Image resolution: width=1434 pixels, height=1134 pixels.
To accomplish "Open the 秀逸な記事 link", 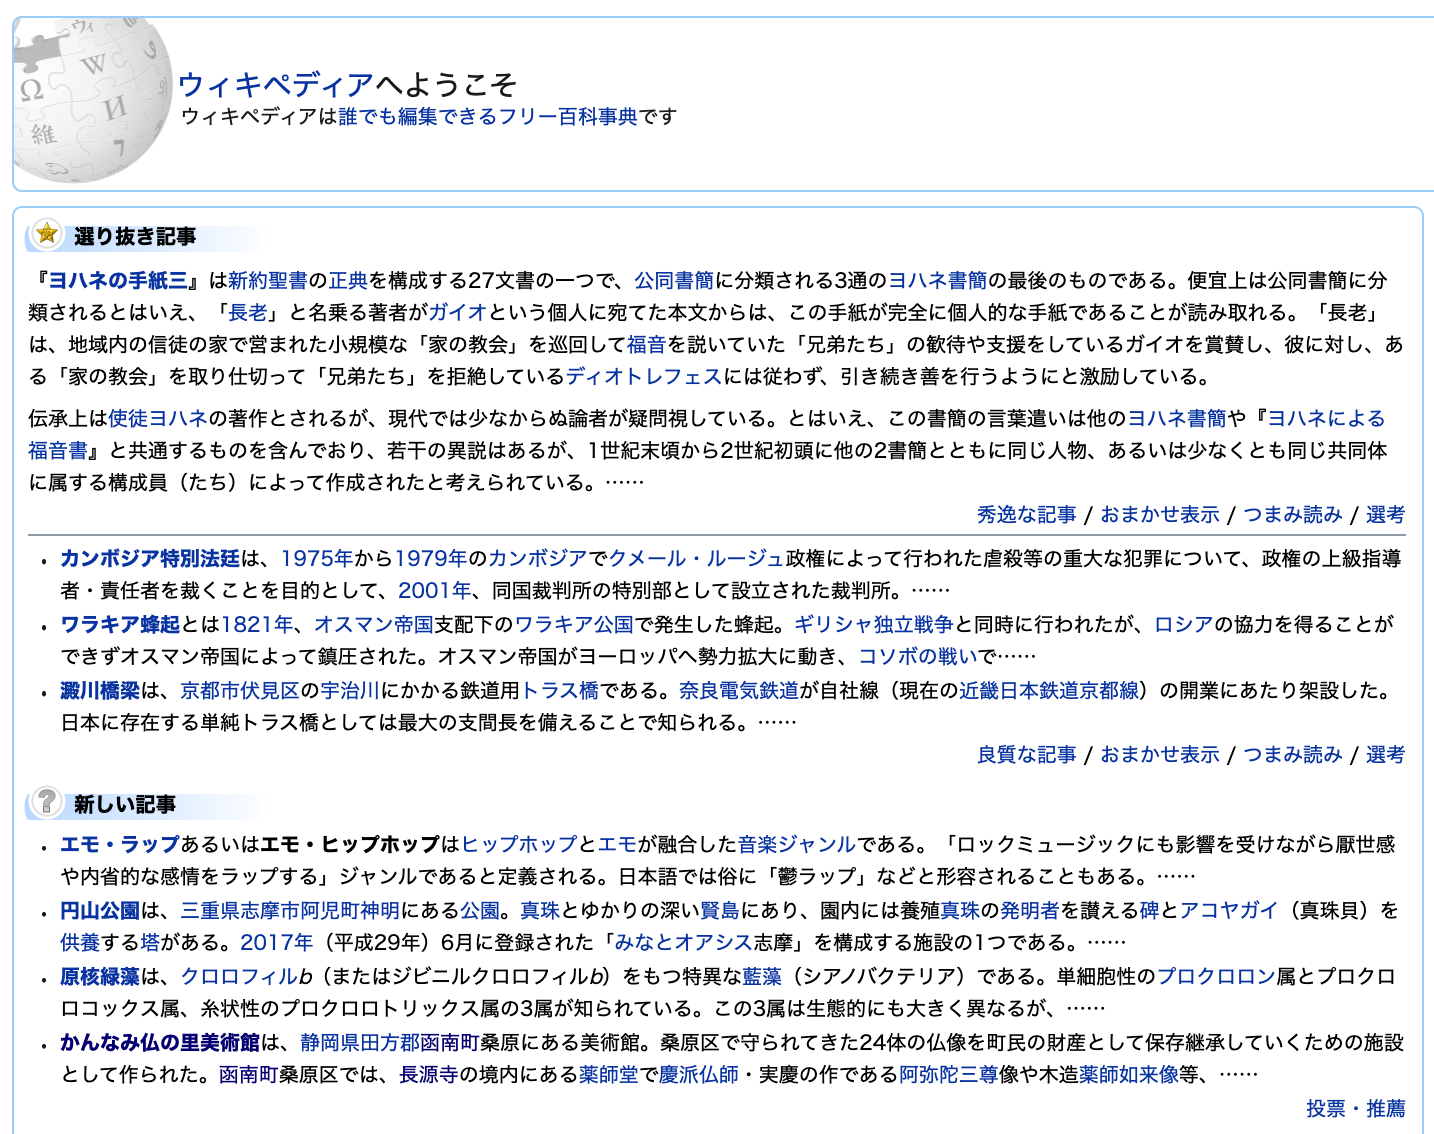I will click(x=1026, y=515).
